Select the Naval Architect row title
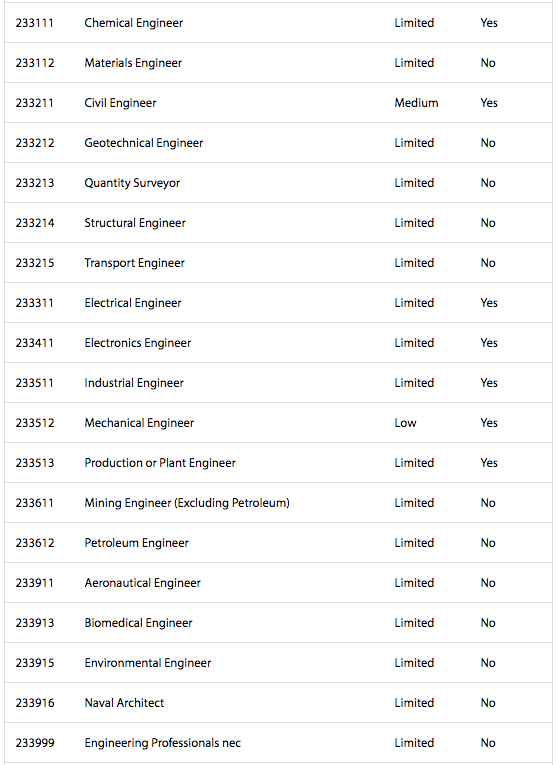558x765 pixels. (x=124, y=703)
